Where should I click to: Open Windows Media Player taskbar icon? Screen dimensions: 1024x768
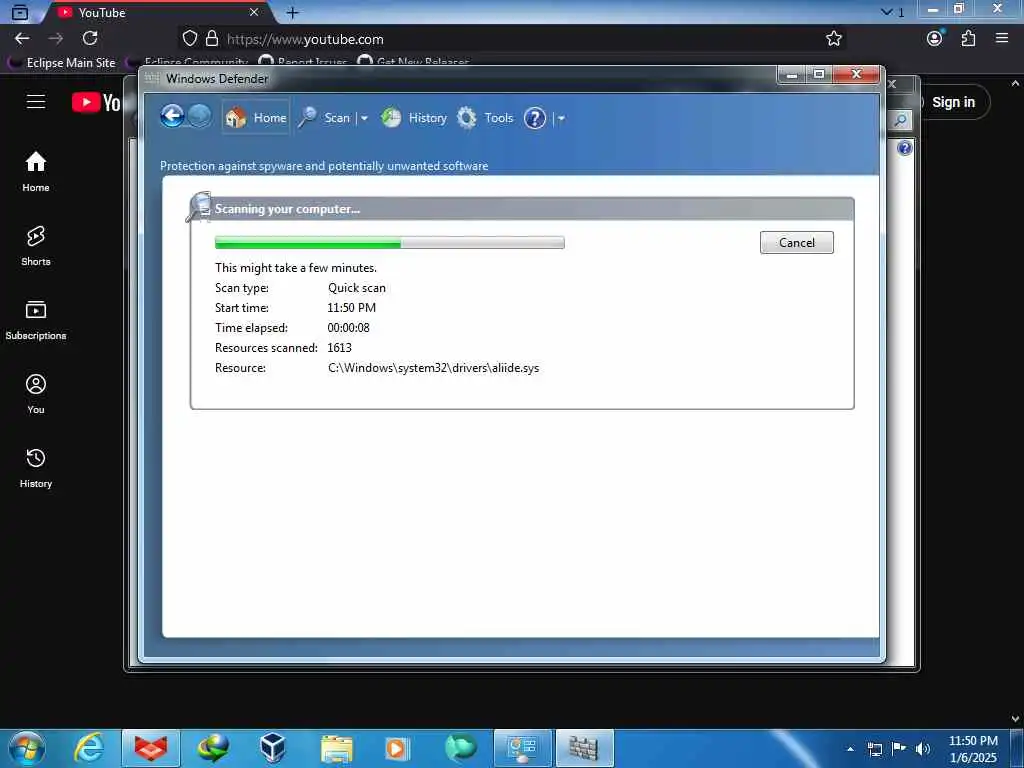(x=397, y=748)
